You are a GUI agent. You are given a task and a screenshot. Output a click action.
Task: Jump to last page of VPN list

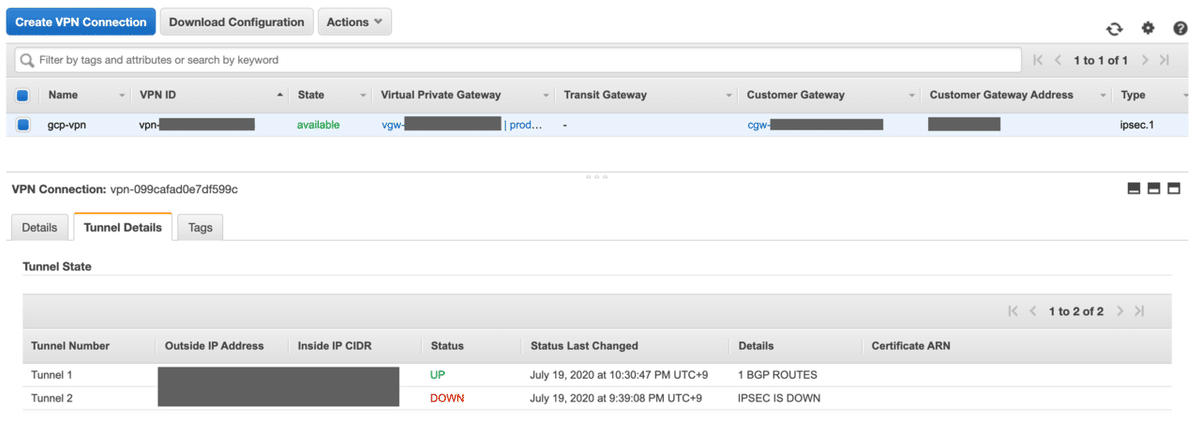tap(1164, 61)
